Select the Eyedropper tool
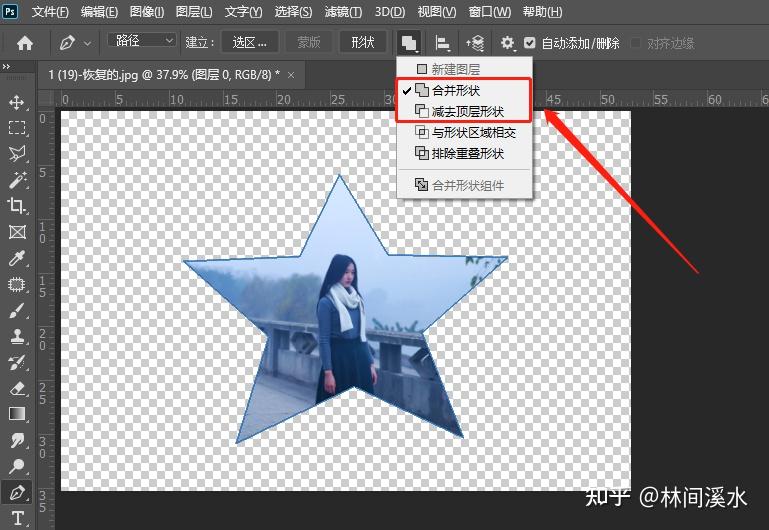This screenshot has width=769, height=530. click(17, 258)
